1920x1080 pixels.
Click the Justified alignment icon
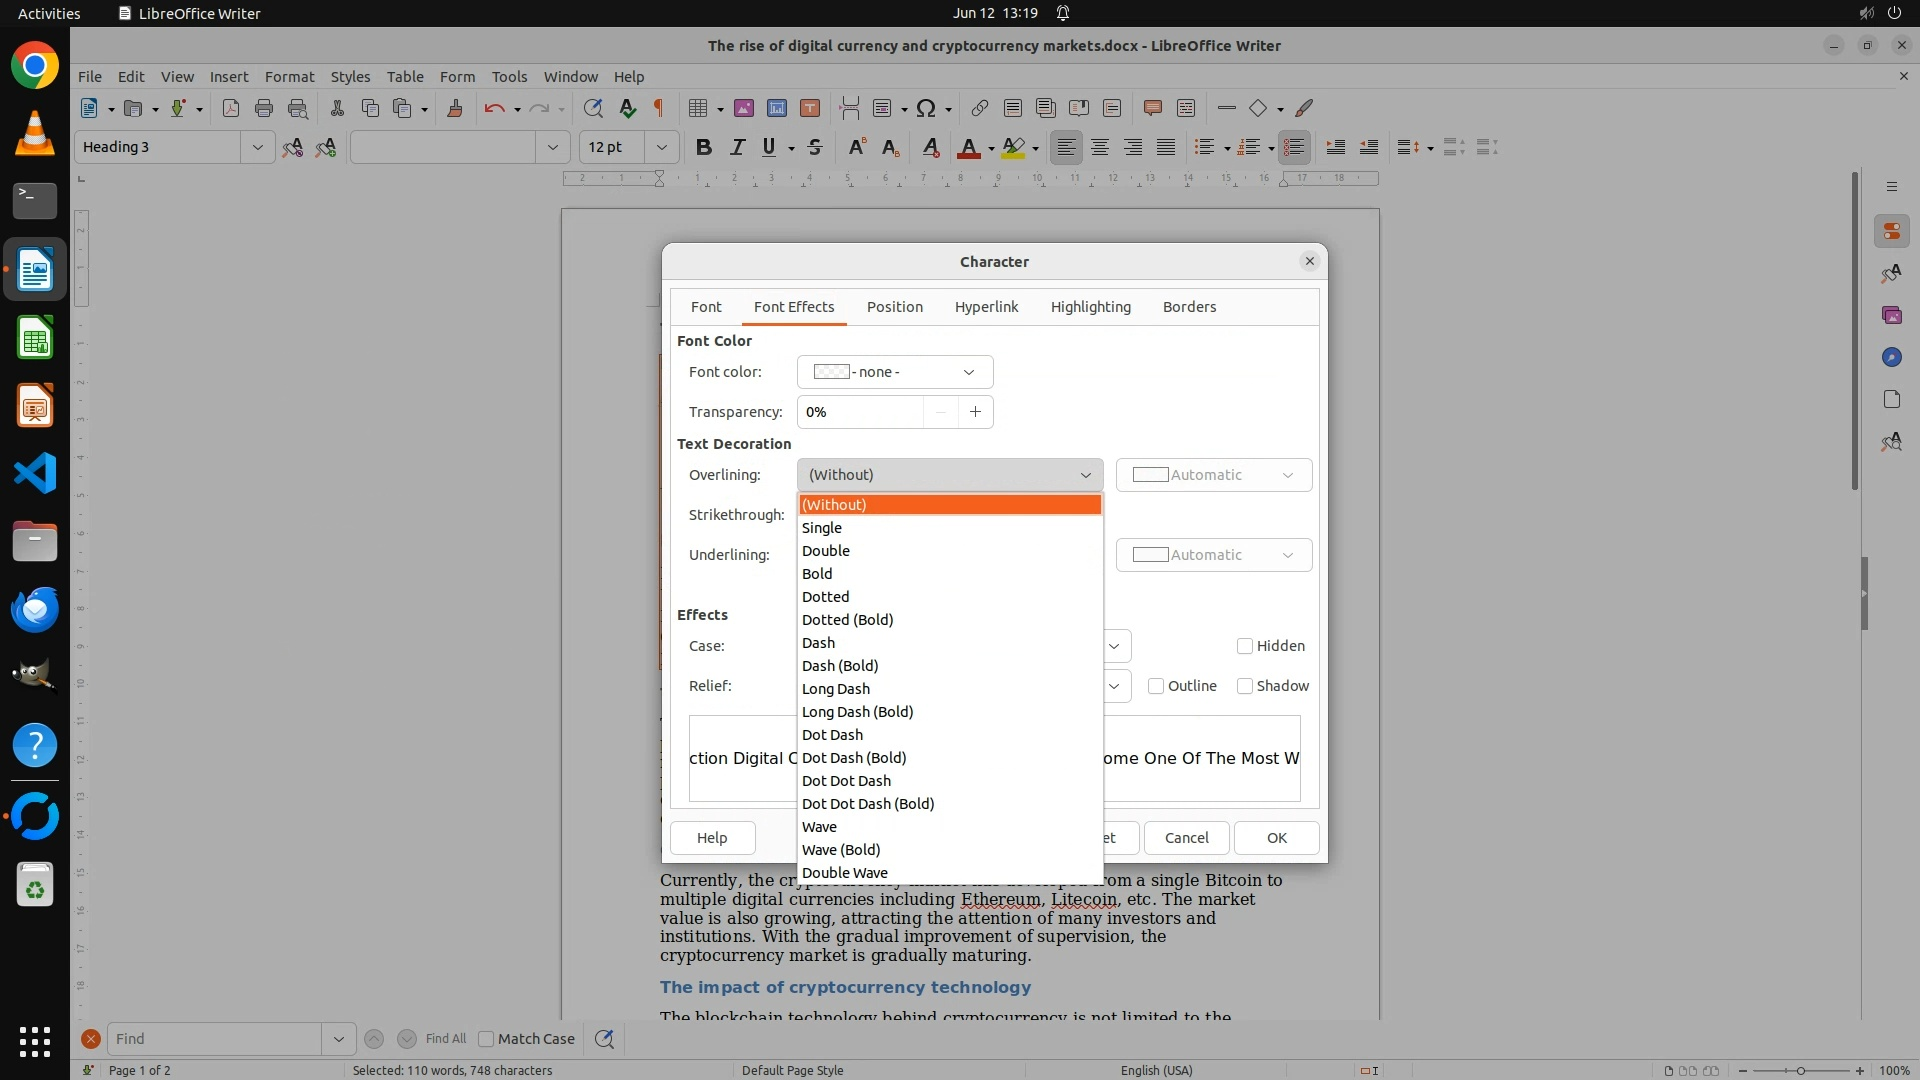tap(1166, 148)
